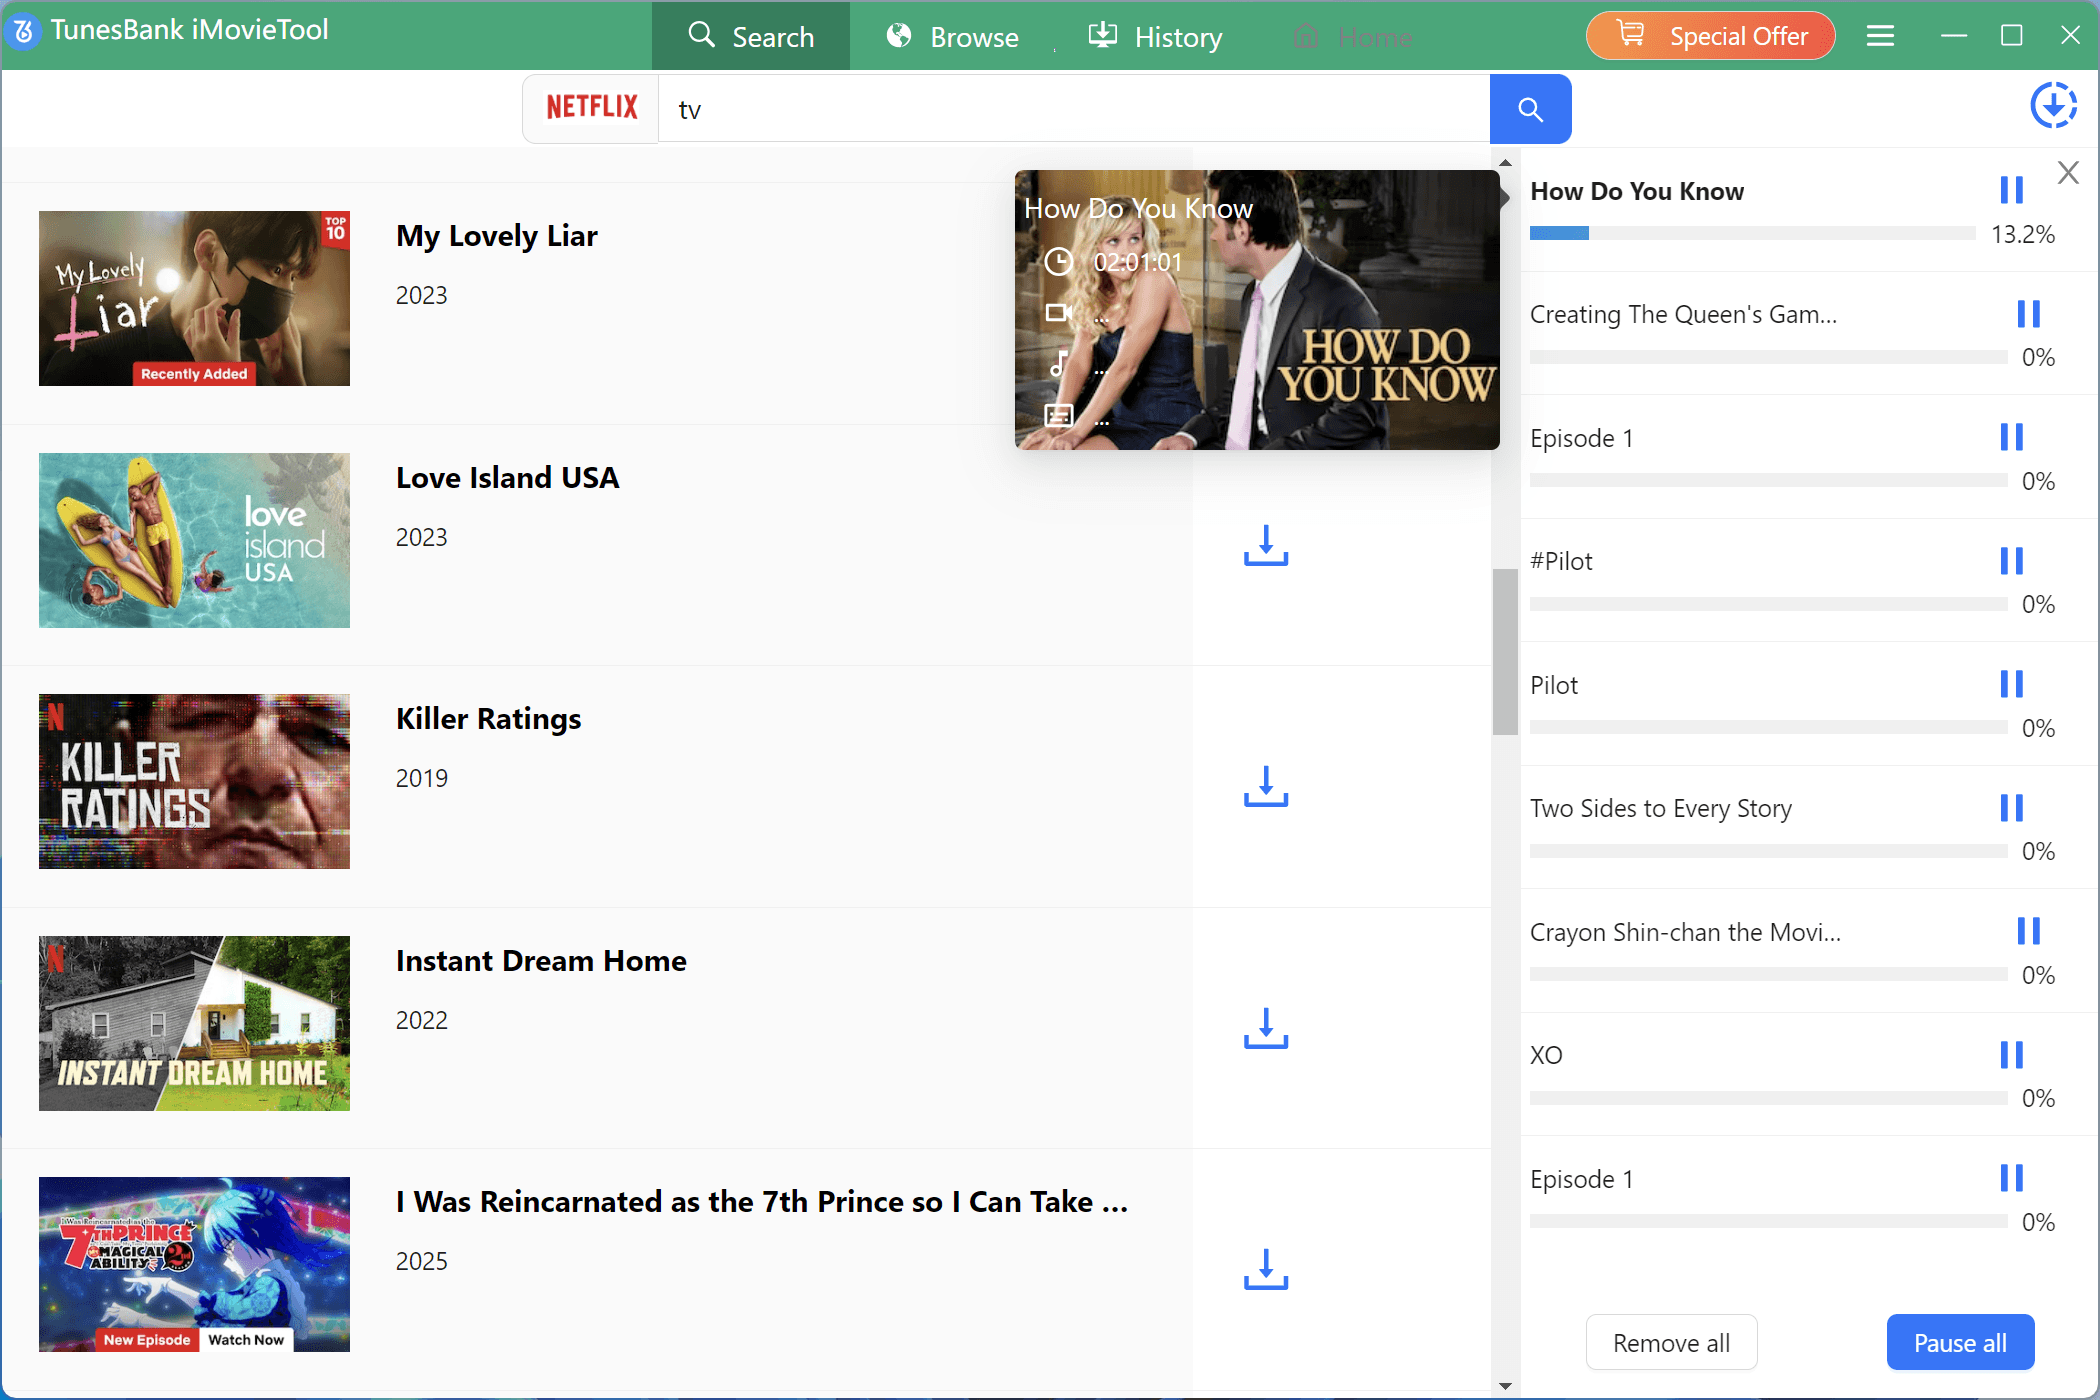Download I Was Reincarnated as the 7th Prince
This screenshot has height=1400, width=2100.
(x=1265, y=1269)
